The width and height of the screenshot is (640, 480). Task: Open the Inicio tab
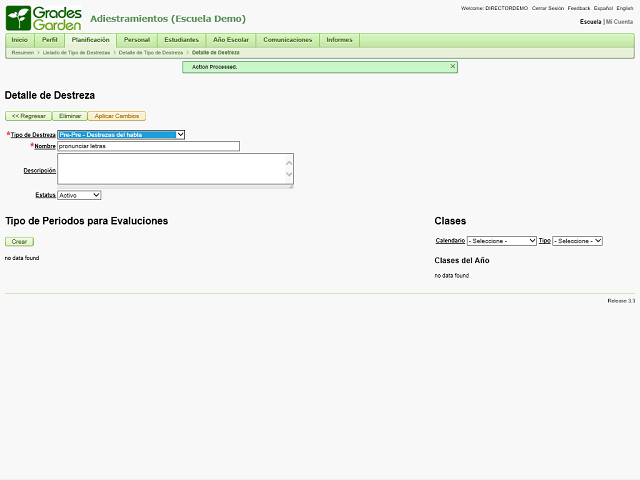pos(20,40)
